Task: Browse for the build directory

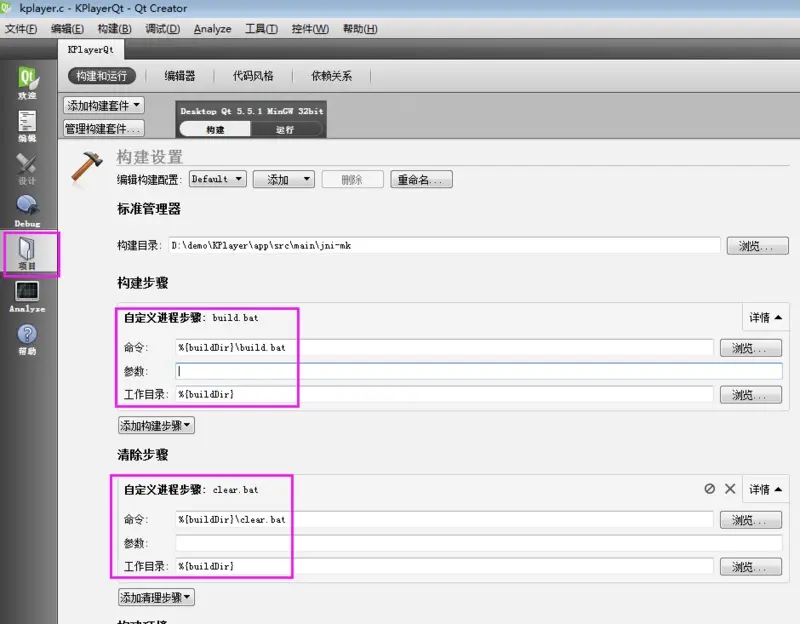Action: (x=757, y=246)
